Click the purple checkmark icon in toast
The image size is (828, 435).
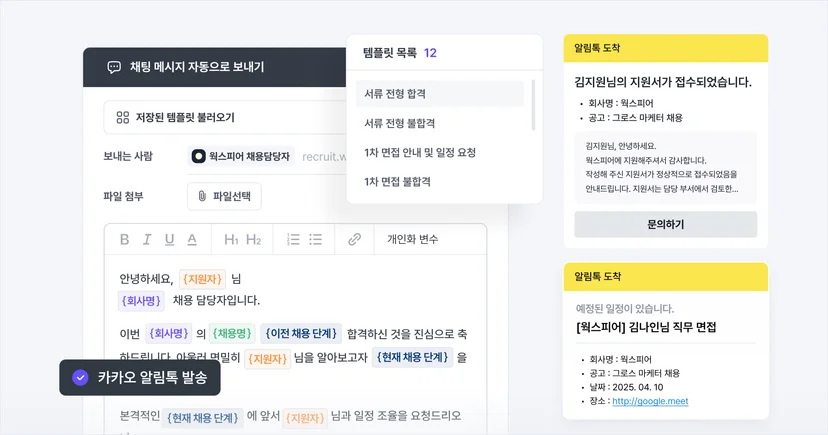click(80, 377)
